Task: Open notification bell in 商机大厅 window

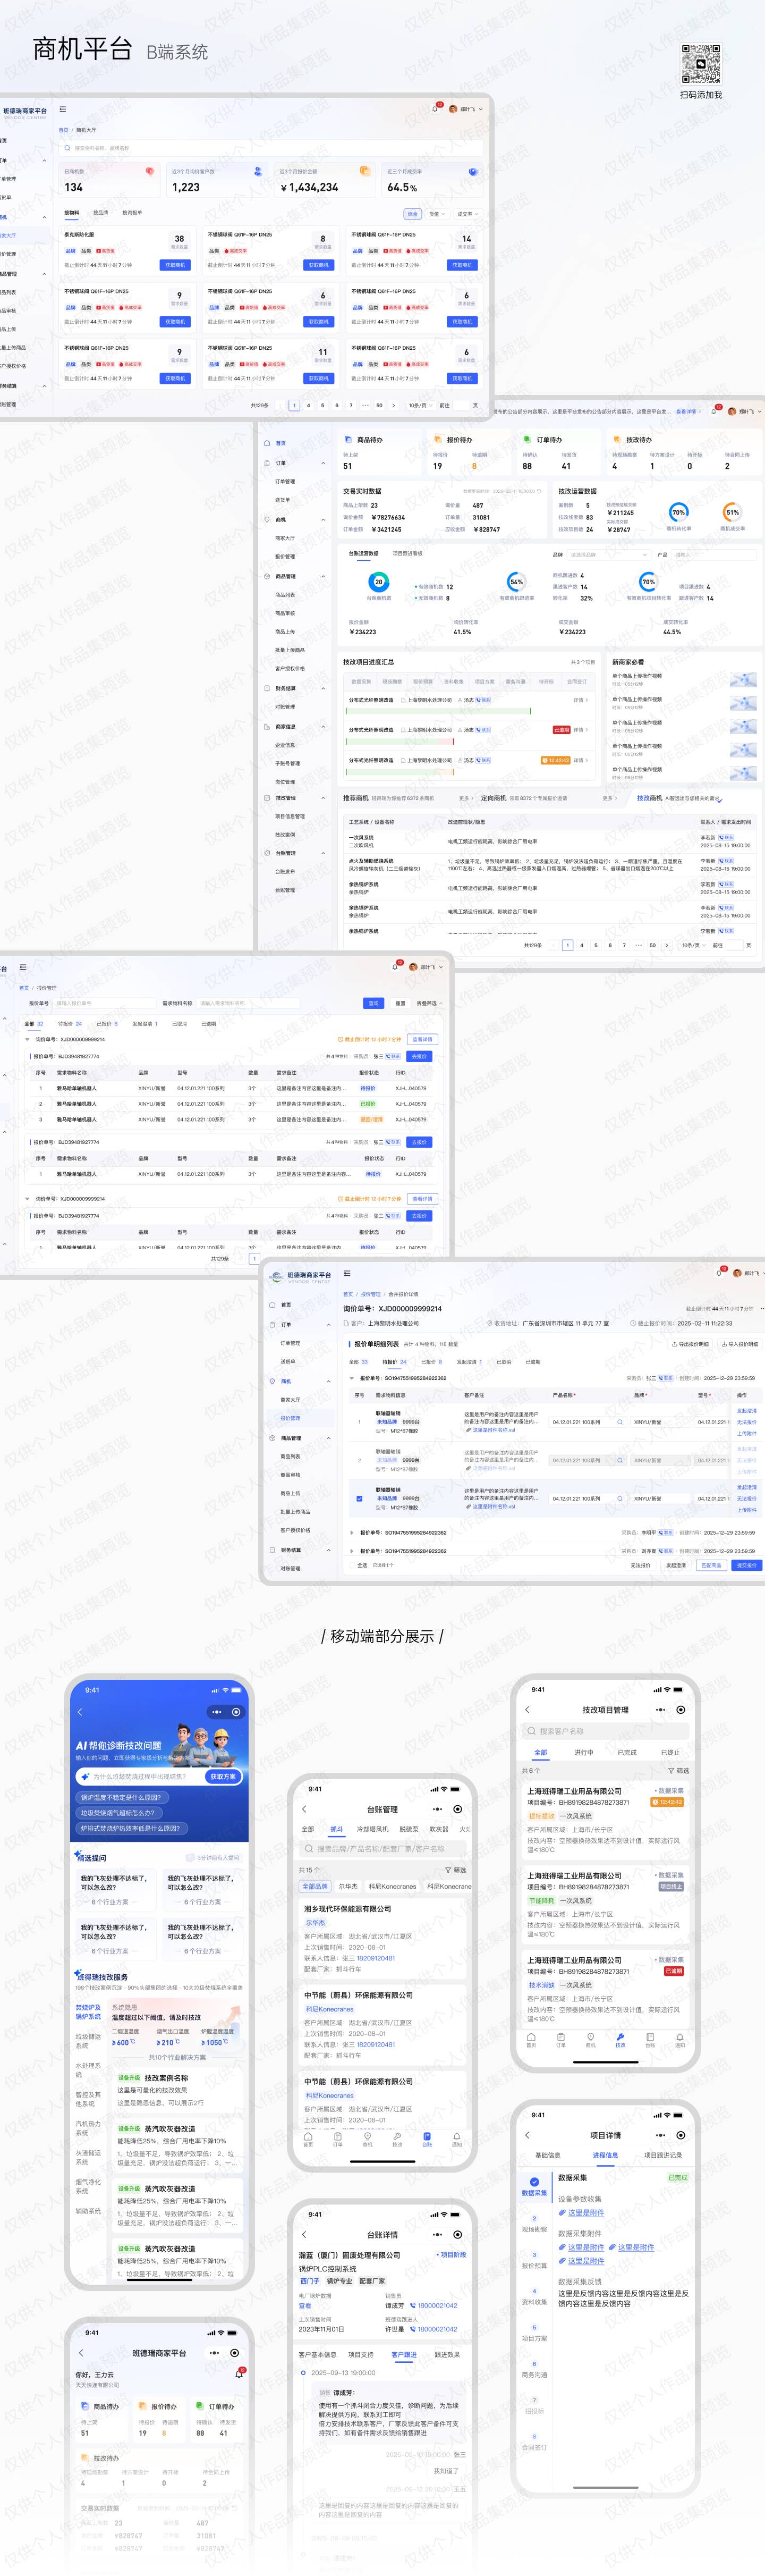Action: (x=435, y=109)
